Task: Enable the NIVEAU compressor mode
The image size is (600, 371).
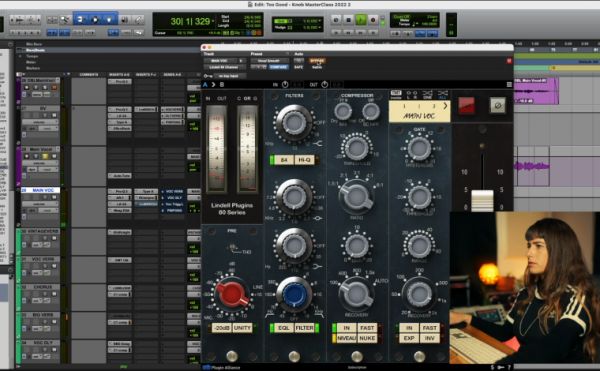Action: [x=346, y=338]
